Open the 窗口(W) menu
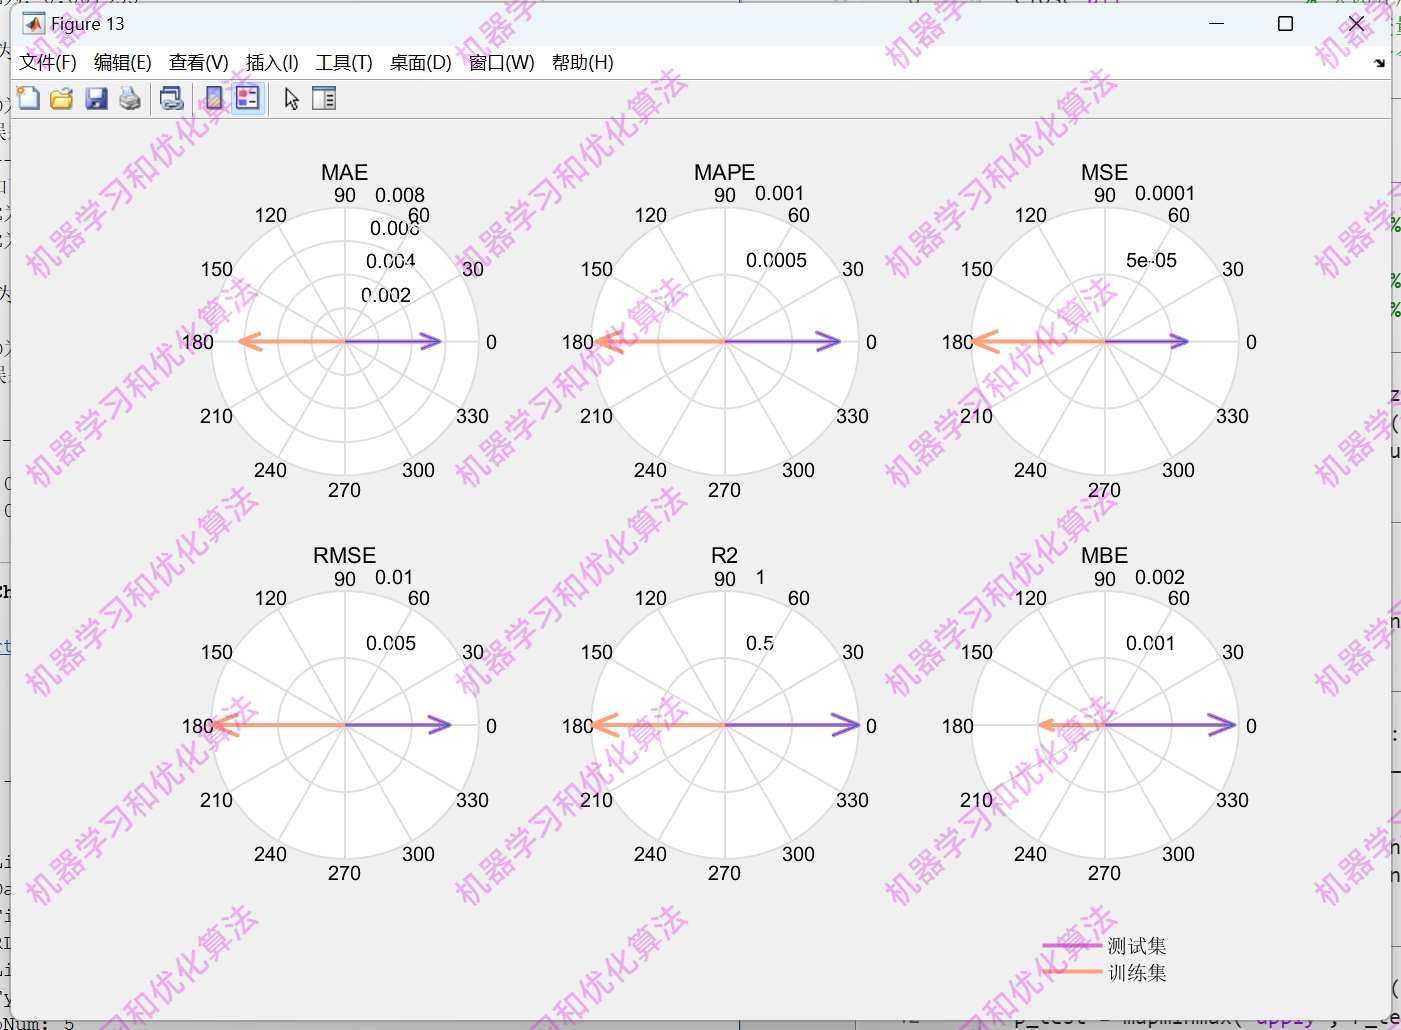The height and width of the screenshot is (1030, 1401). [x=501, y=62]
